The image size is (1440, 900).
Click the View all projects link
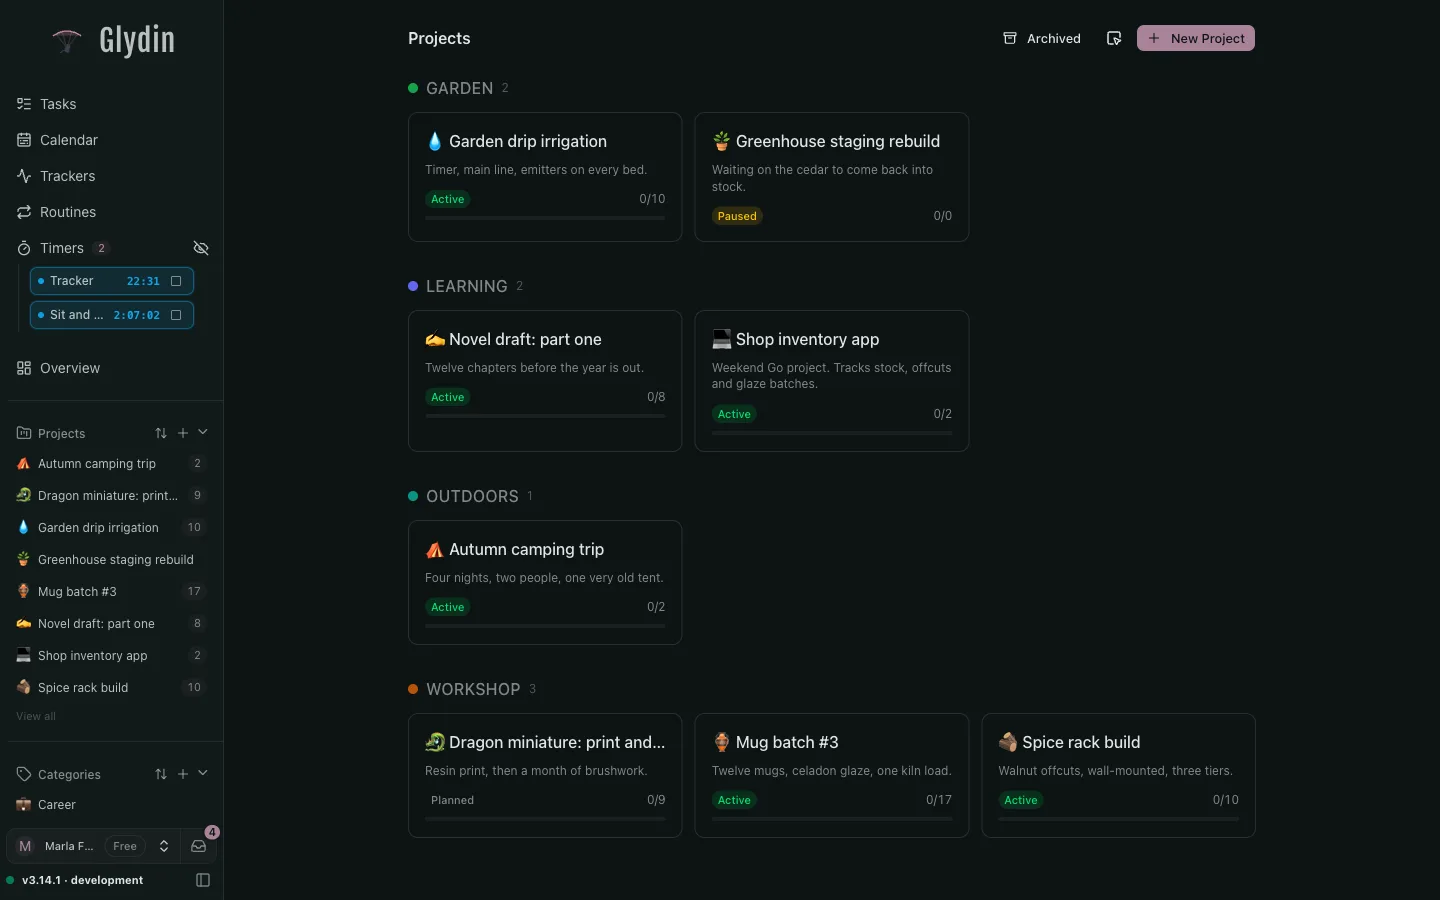coord(36,716)
